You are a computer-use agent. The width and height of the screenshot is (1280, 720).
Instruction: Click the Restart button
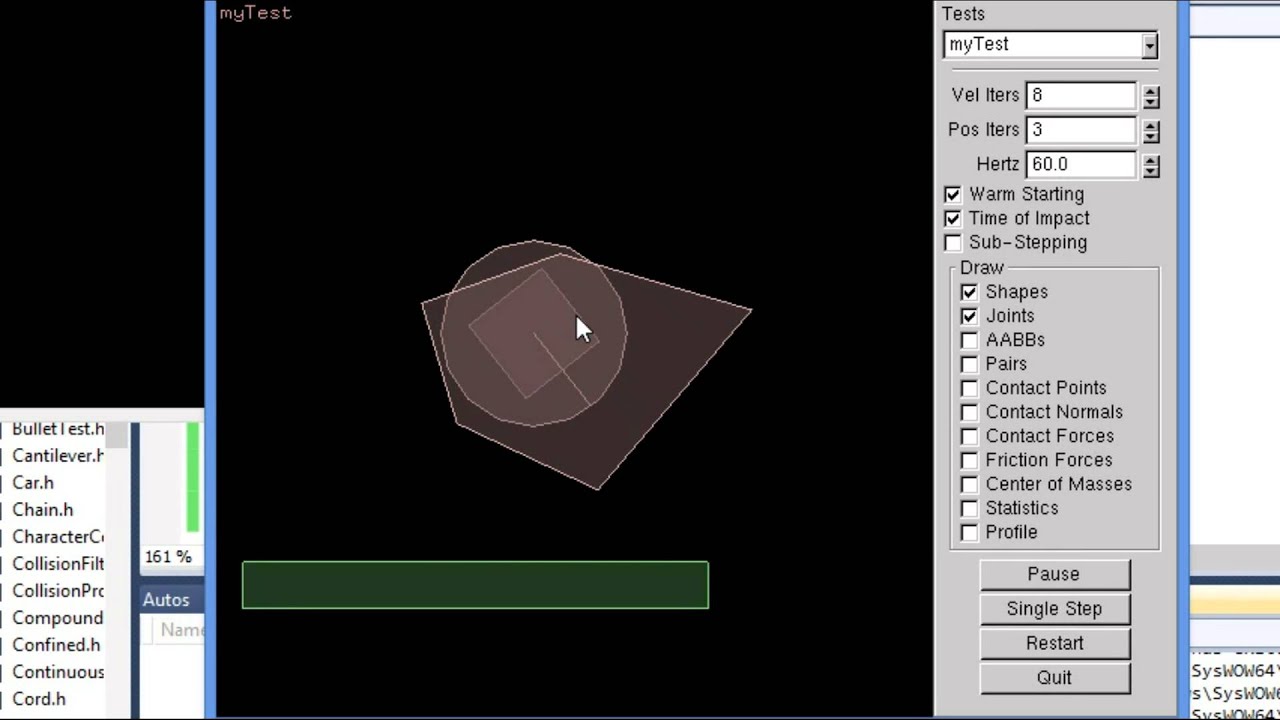1054,643
